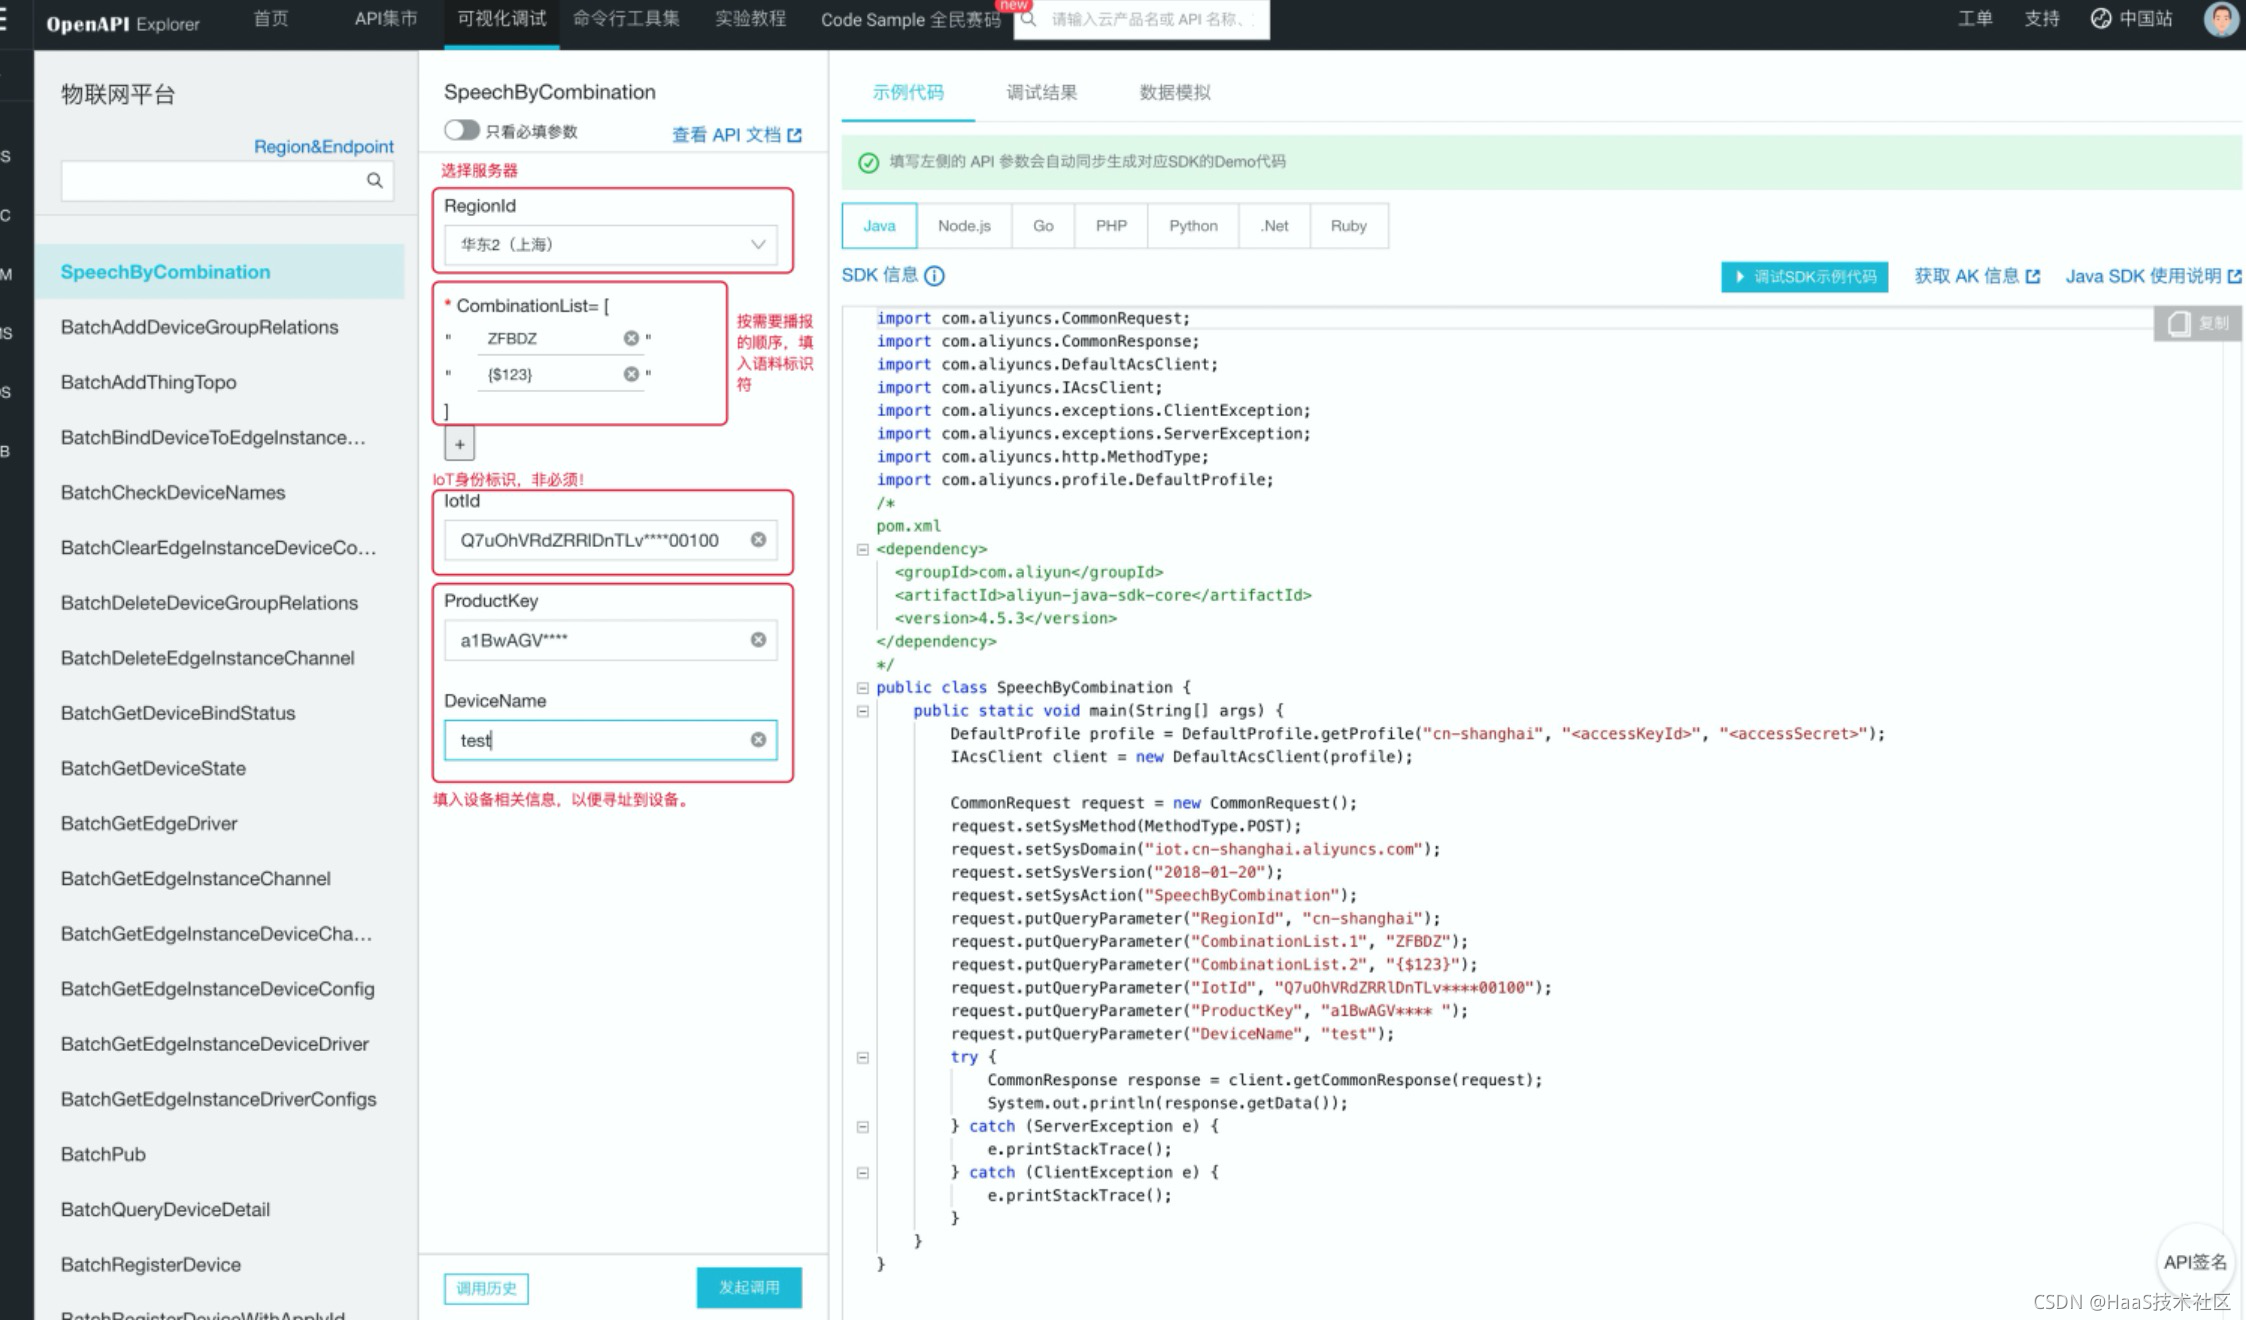Collapse the dependency XML fold marker
2246x1320 pixels.
[862, 549]
